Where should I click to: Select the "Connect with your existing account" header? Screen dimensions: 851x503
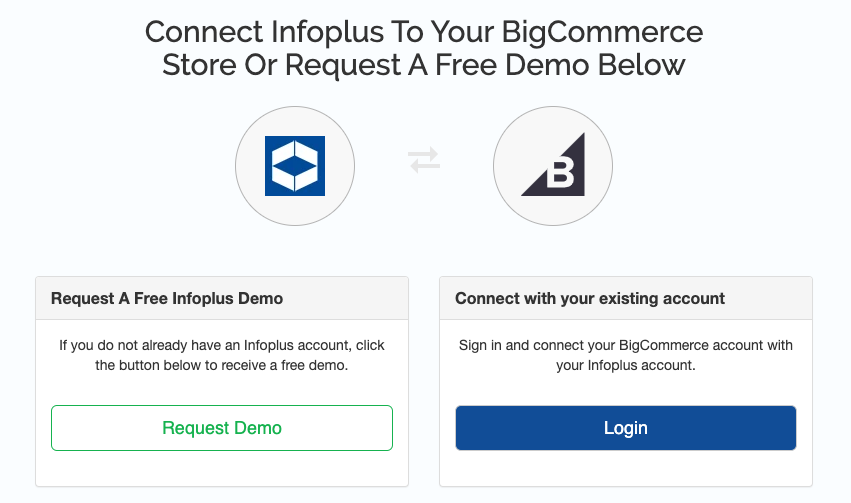590,298
